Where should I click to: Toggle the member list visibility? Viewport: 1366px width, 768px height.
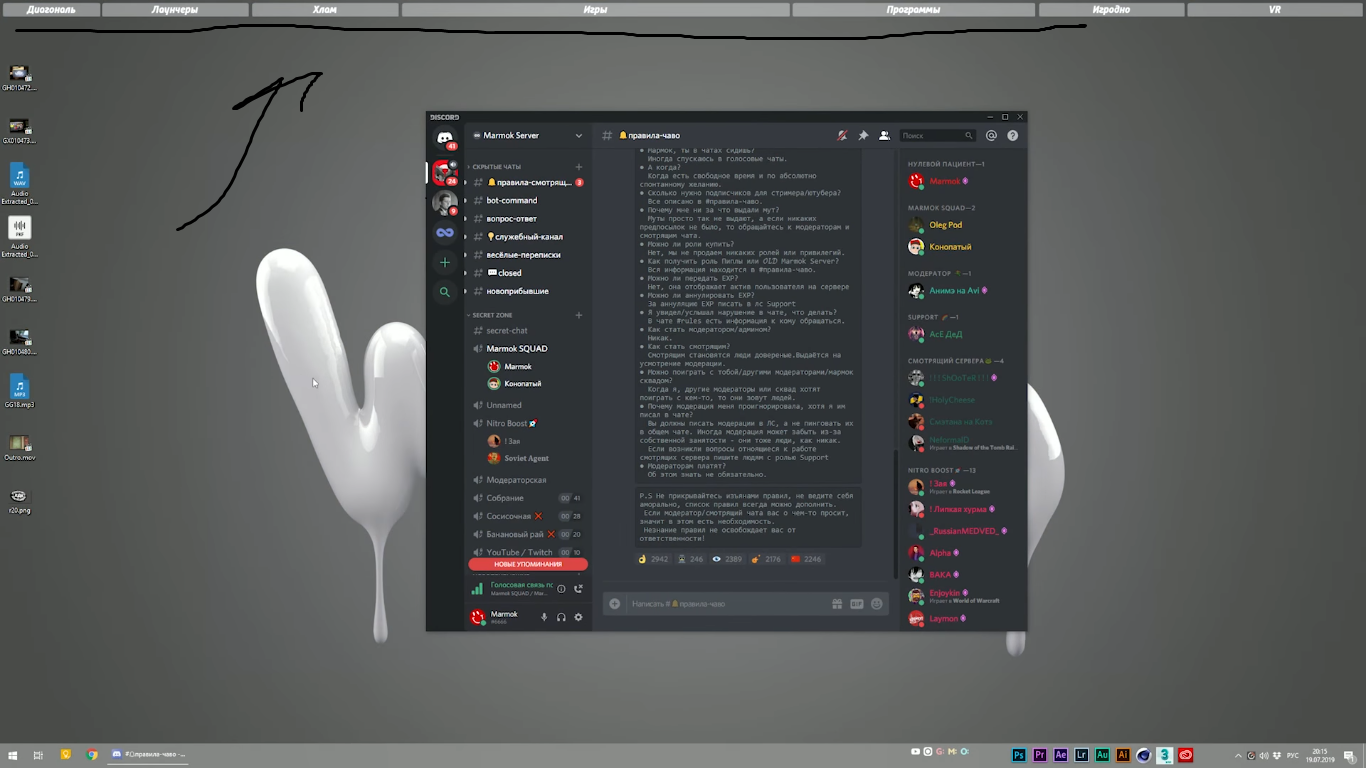point(884,135)
